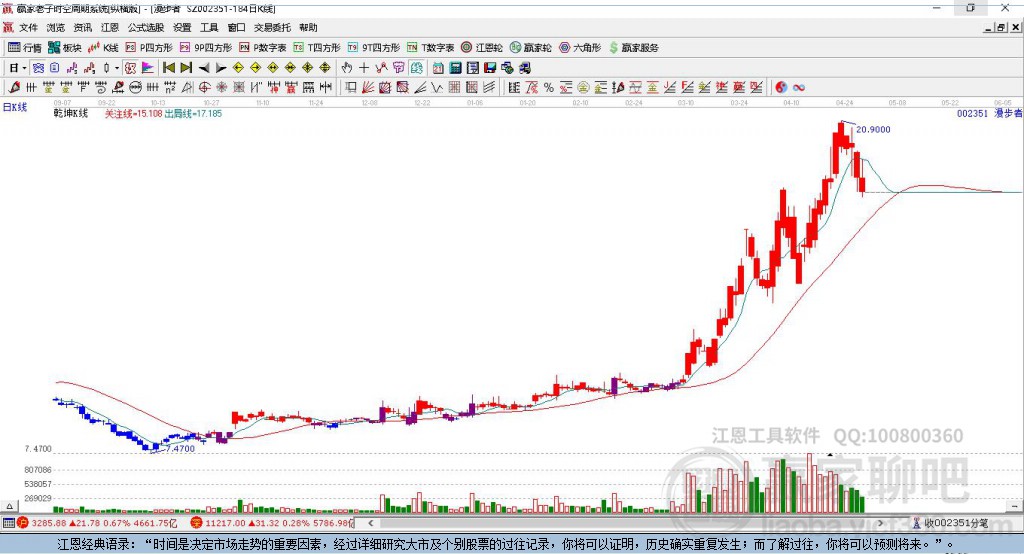Open the 文件 menu
This screenshot has height=554, width=1024.
(28, 27)
